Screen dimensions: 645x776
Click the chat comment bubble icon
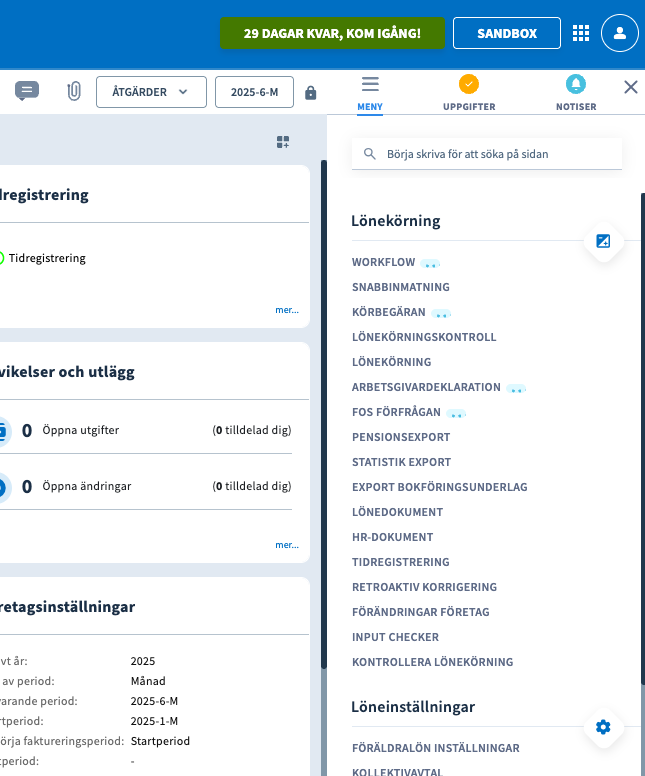coord(27,91)
